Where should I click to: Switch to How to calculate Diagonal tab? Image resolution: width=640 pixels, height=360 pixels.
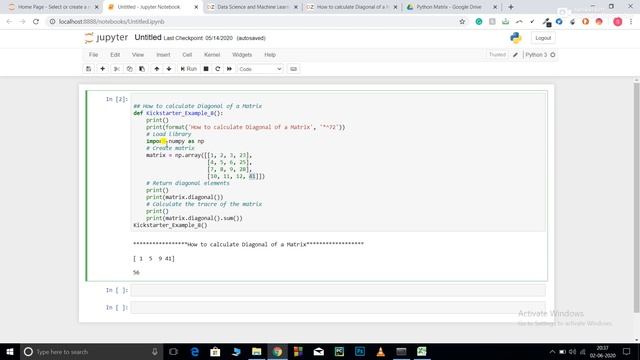click(351, 7)
